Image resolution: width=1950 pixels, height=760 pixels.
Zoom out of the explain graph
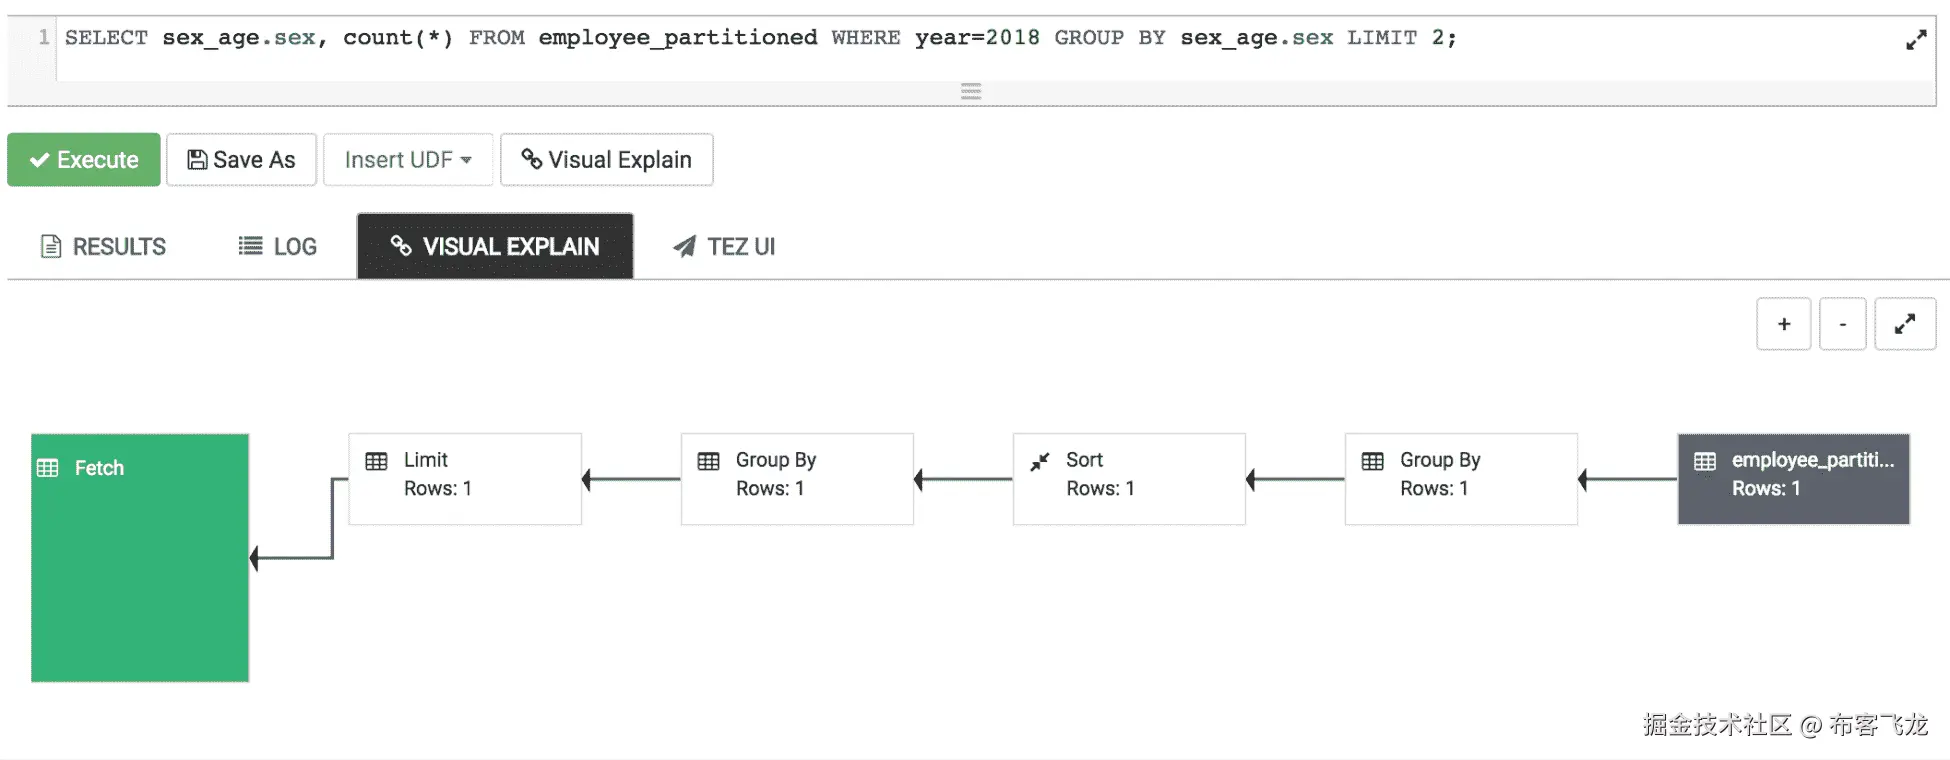[x=1842, y=324]
